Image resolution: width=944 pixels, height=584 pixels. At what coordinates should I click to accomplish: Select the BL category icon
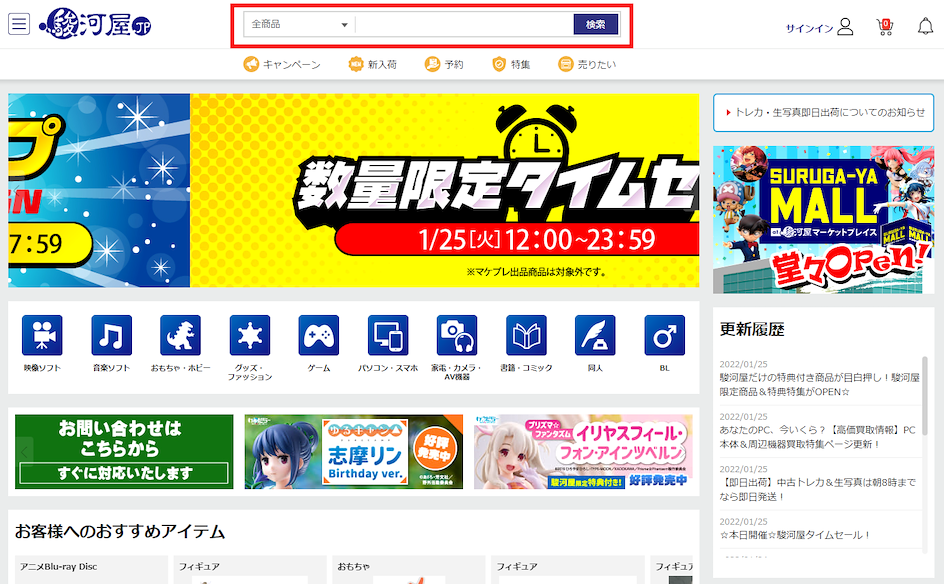[x=665, y=335]
